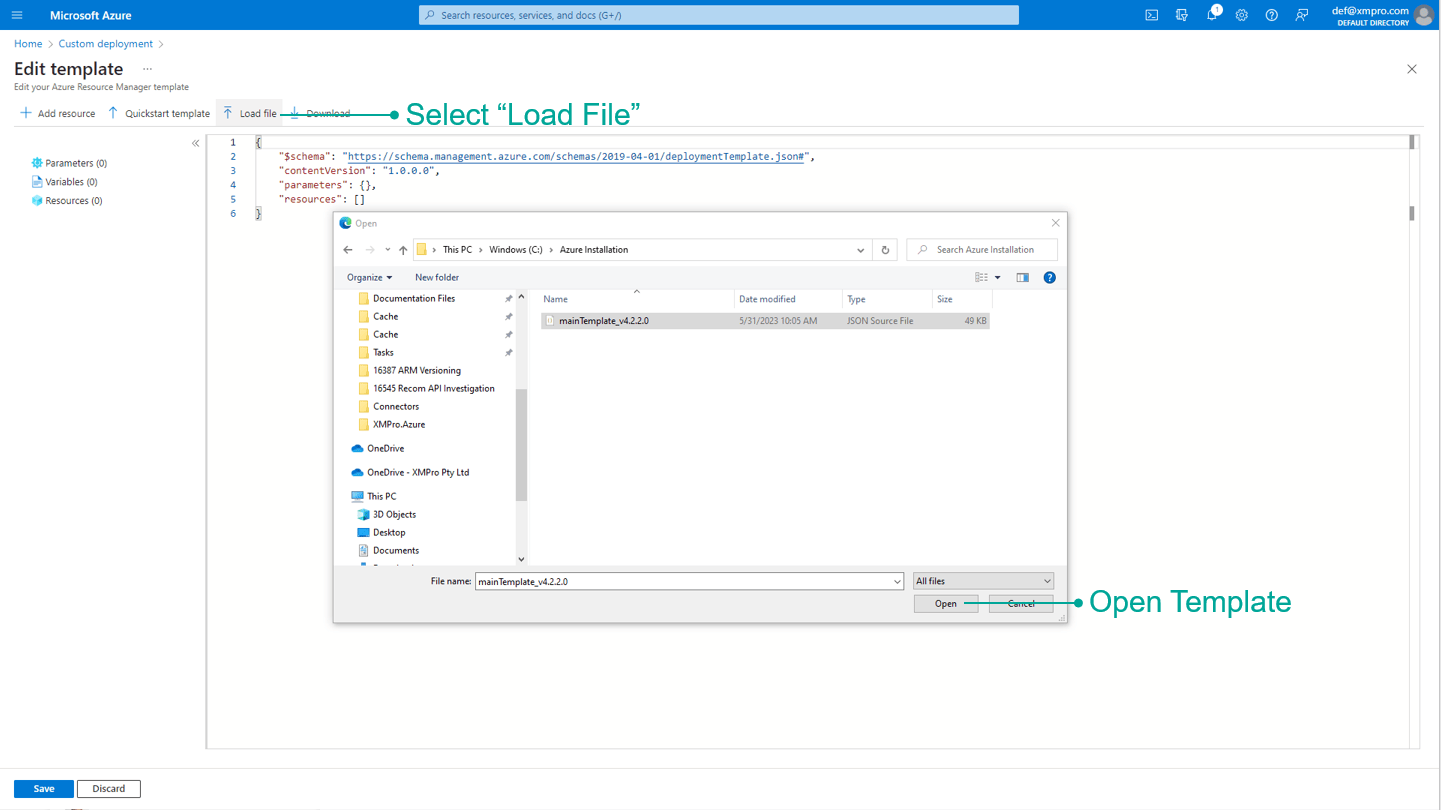Close the Edit template blade

point(1412,69)
